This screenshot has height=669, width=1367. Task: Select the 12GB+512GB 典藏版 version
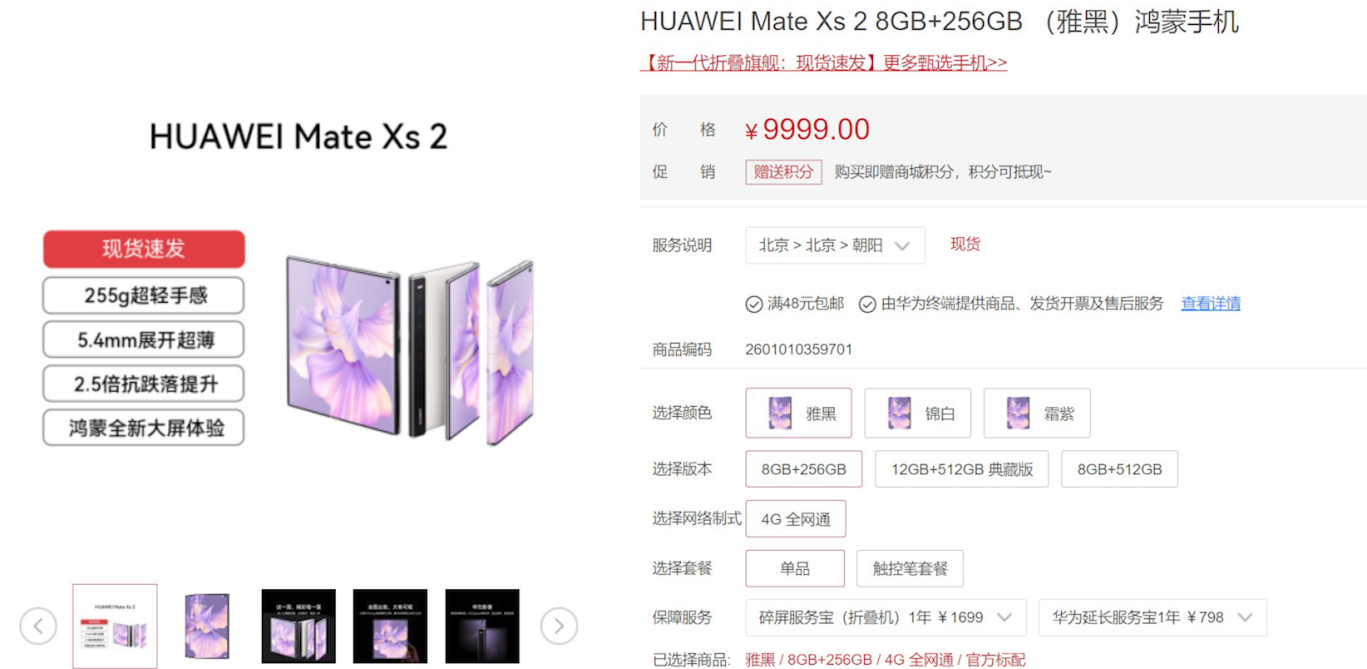[x=962, y=469]
